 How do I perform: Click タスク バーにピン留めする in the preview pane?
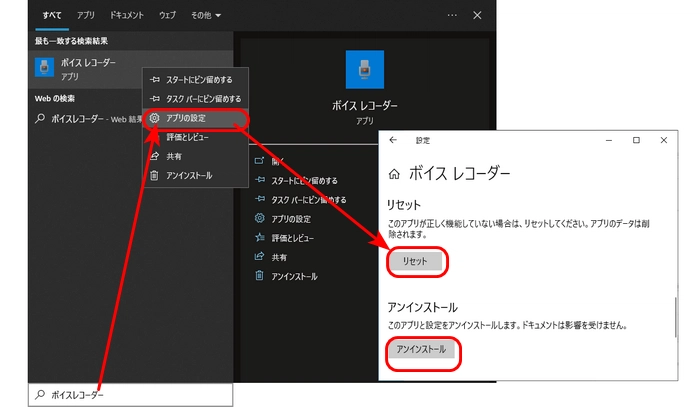point(309,200)
